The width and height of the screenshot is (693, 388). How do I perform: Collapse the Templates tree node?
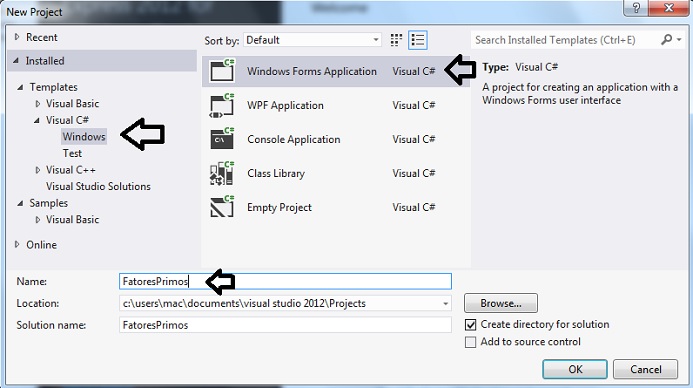[x=20, y=87]
